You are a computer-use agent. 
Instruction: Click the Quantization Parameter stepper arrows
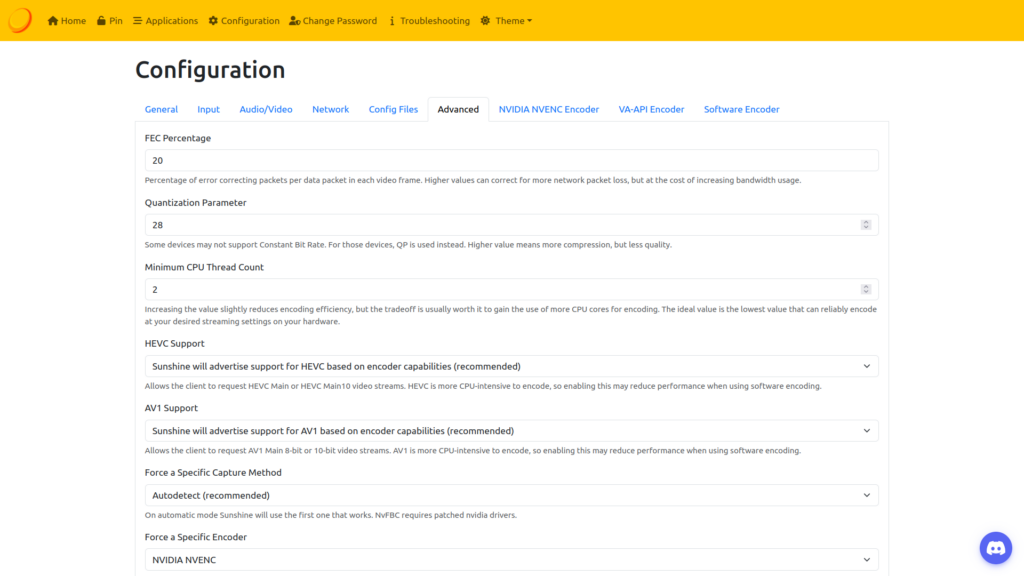[866, 225]
